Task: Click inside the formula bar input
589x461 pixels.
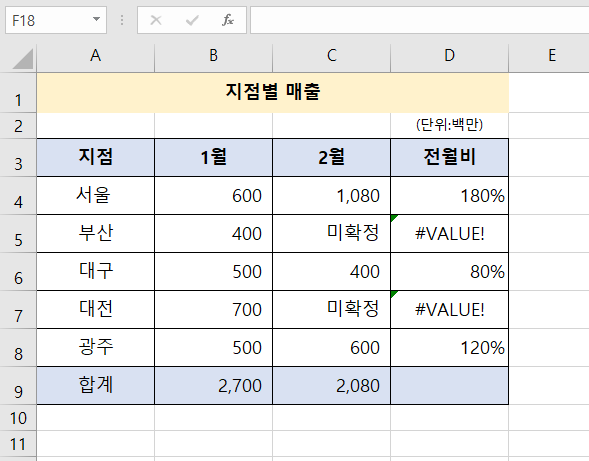Action: [420, 20]
